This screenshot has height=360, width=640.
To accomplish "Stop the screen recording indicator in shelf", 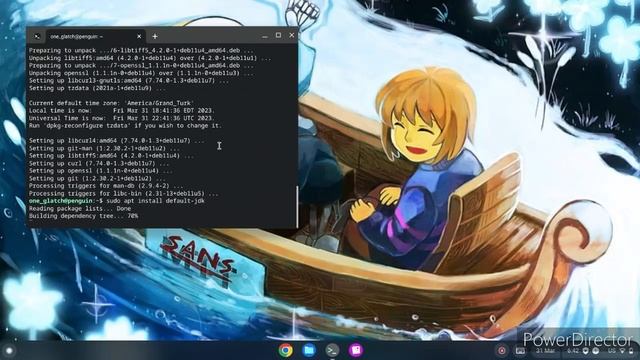I will click(502, 351).
